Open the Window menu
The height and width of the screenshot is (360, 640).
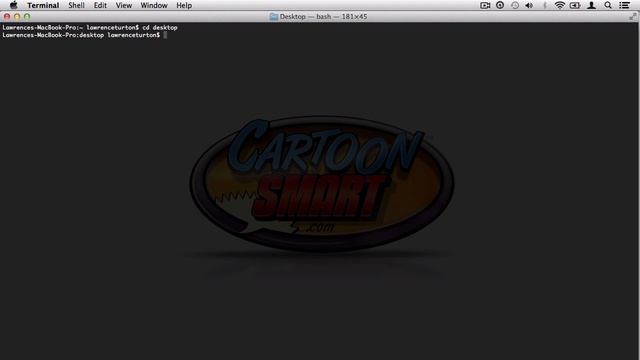[154, 5]
